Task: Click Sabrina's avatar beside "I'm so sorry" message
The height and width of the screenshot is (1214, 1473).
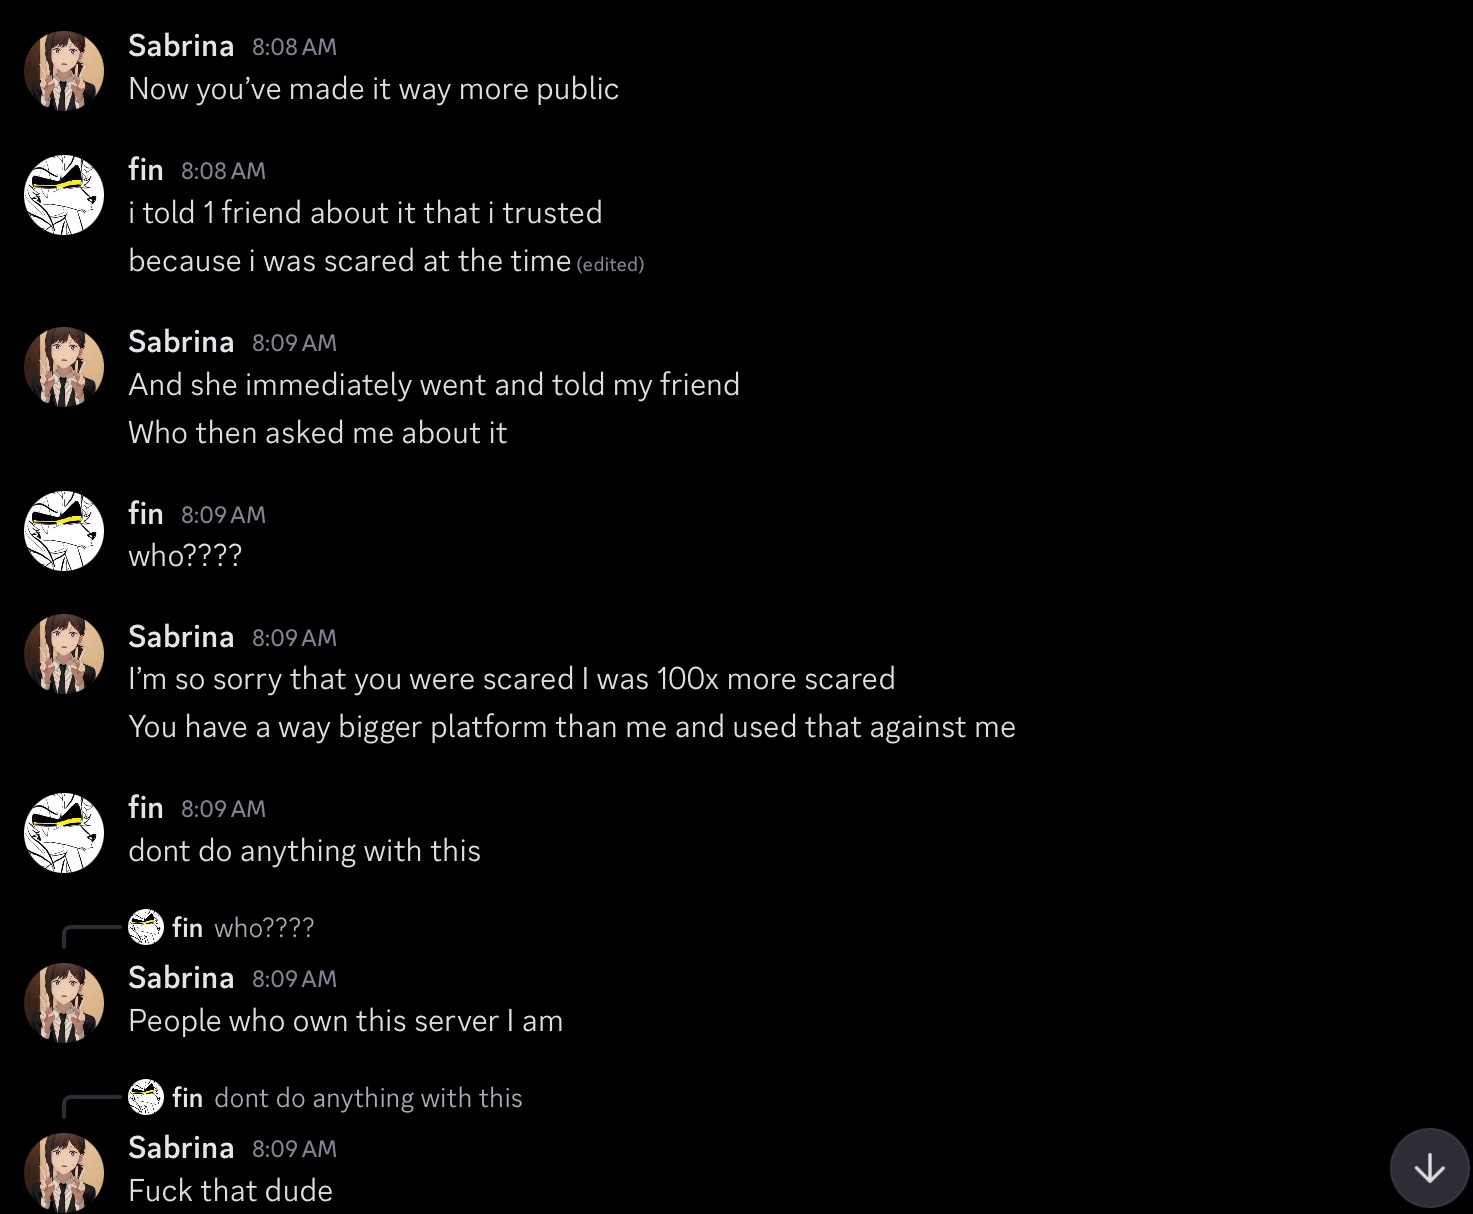Action: [x=64, y=653]
